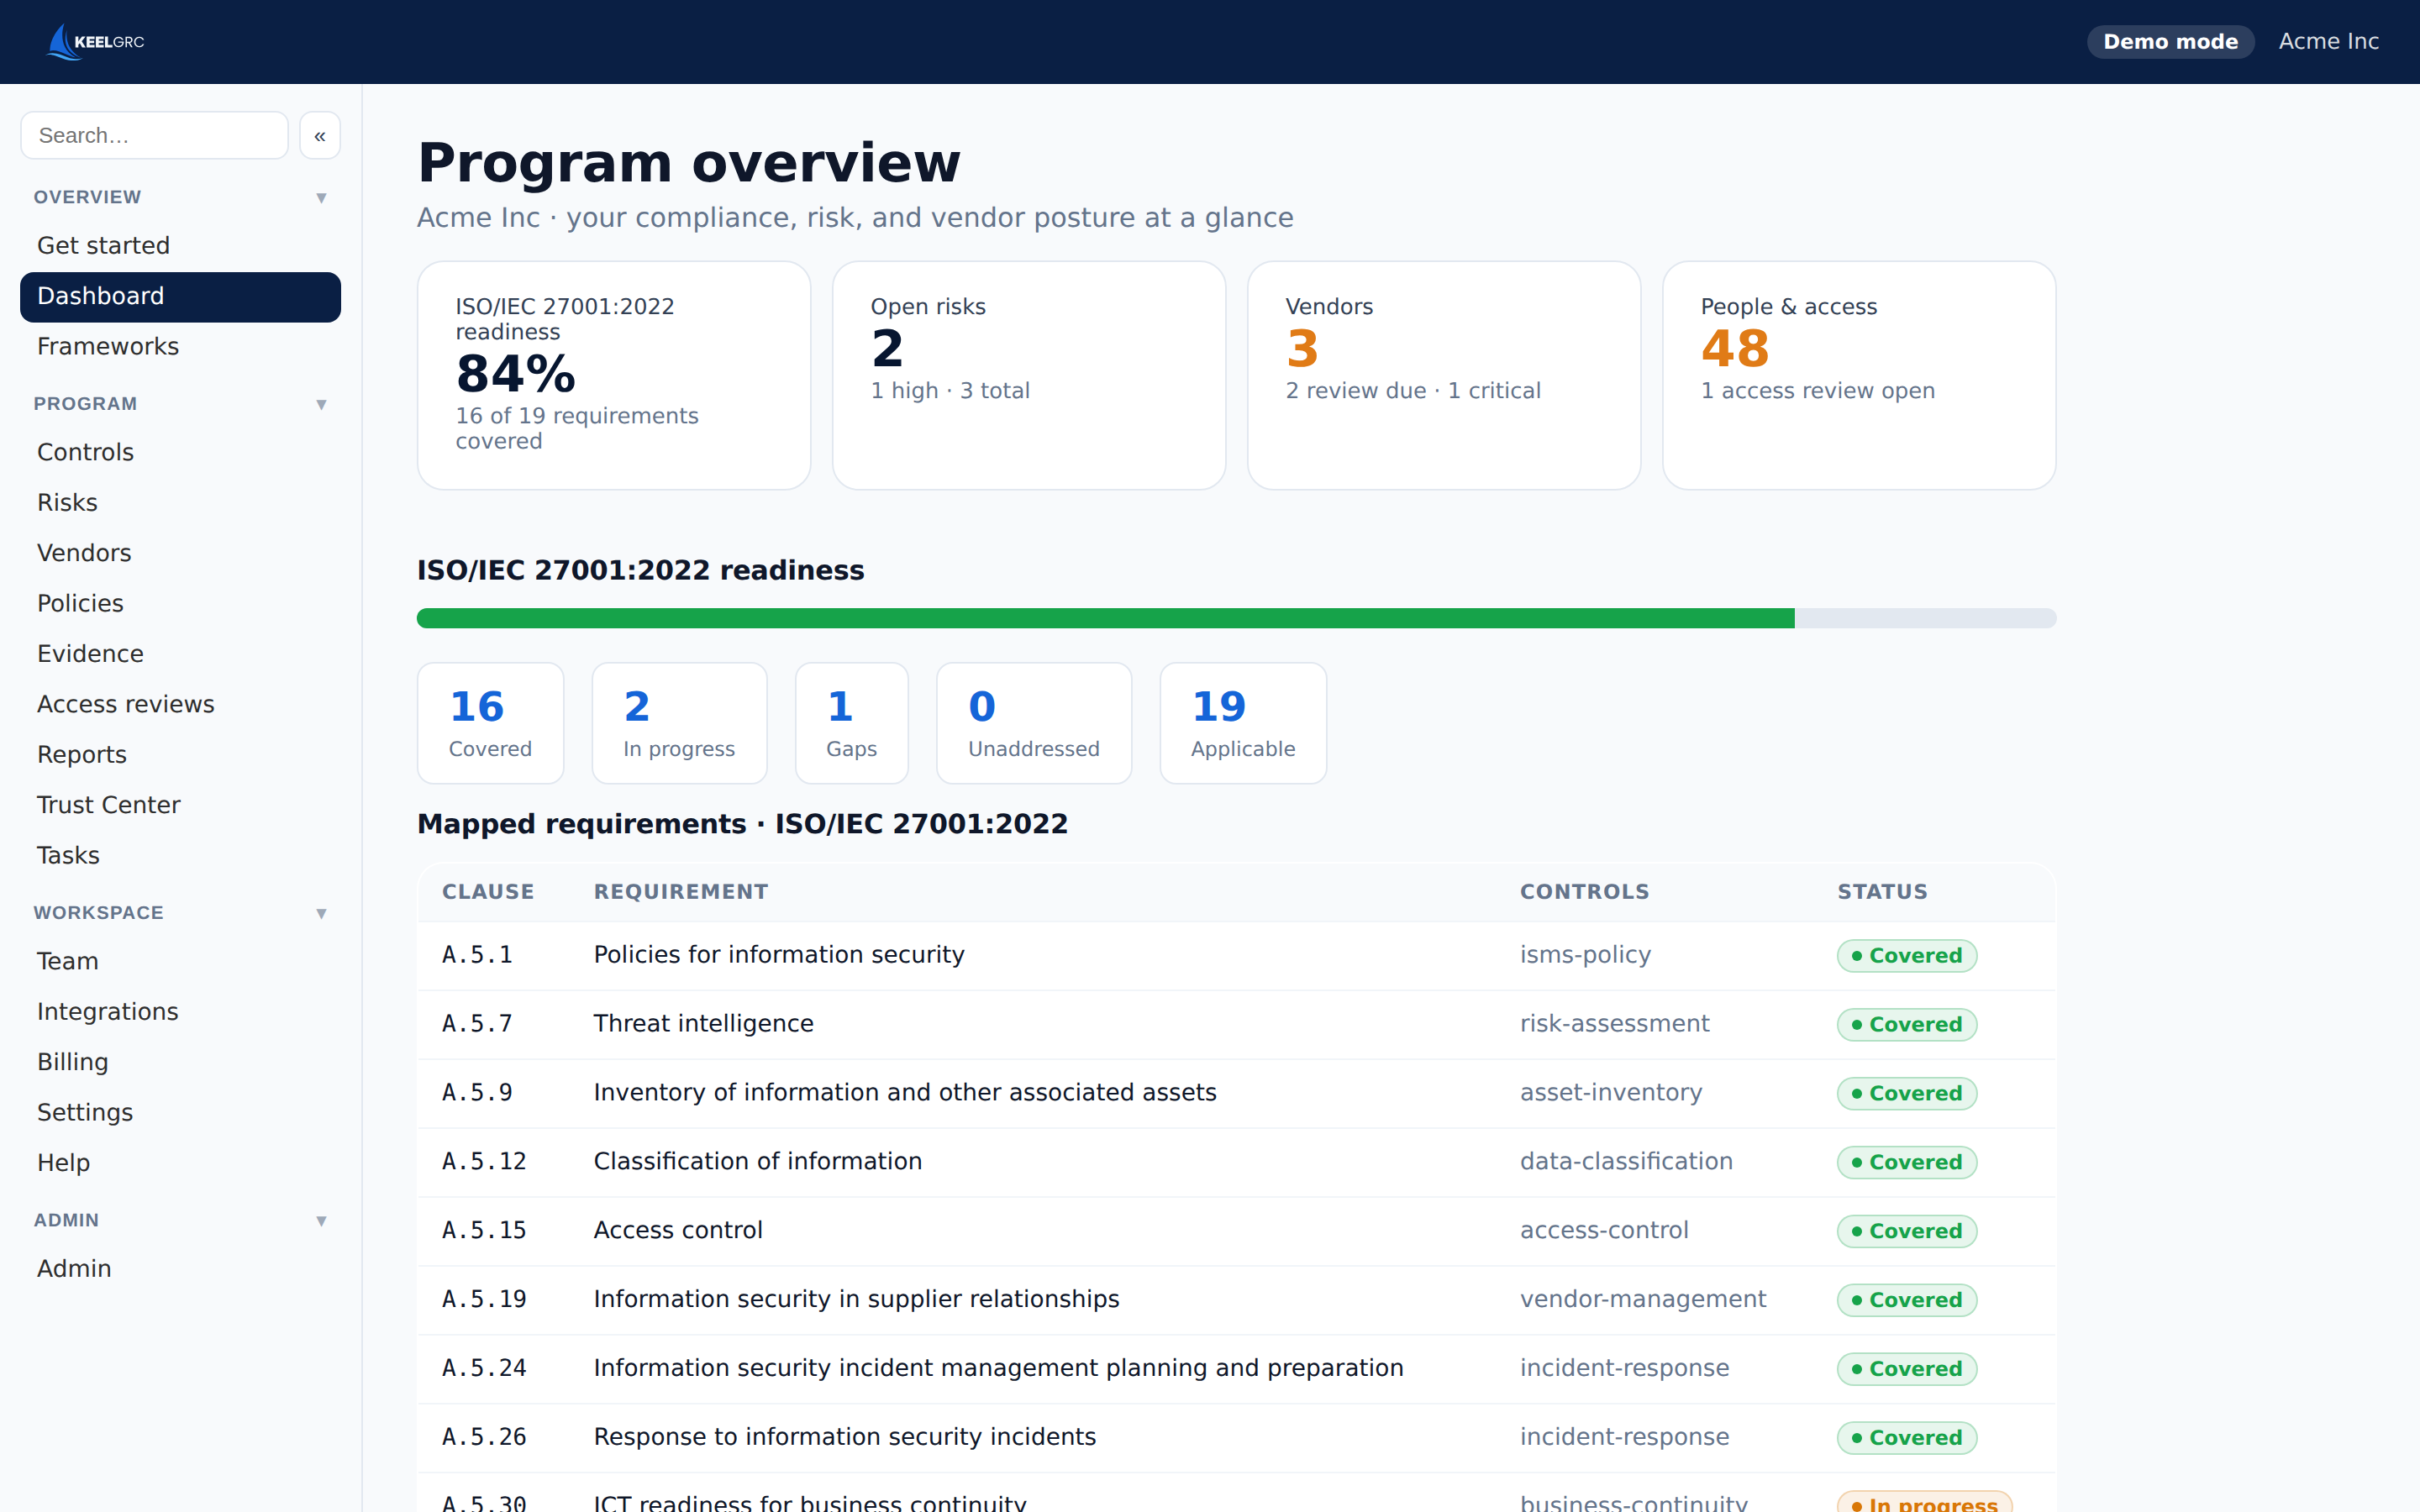2420x1512 pixels.
Task: Open the asset-inventory control link
Action: (1611, 1093)
